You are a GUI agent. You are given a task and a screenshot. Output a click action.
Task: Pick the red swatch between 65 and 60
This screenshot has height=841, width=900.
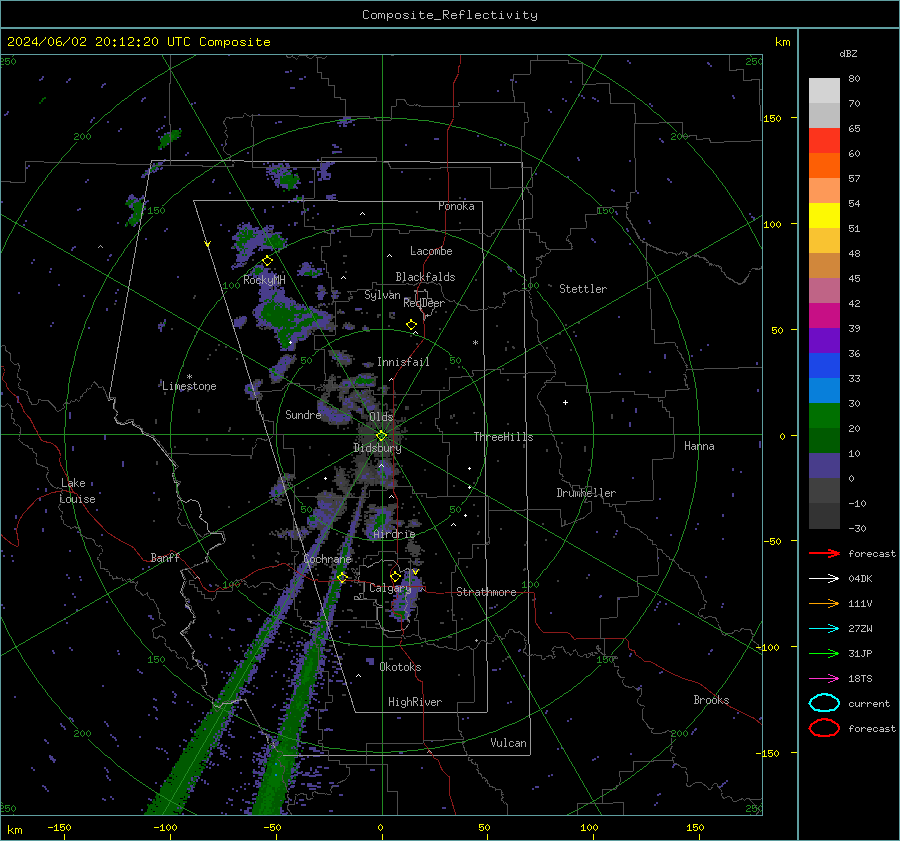point(824,141)
